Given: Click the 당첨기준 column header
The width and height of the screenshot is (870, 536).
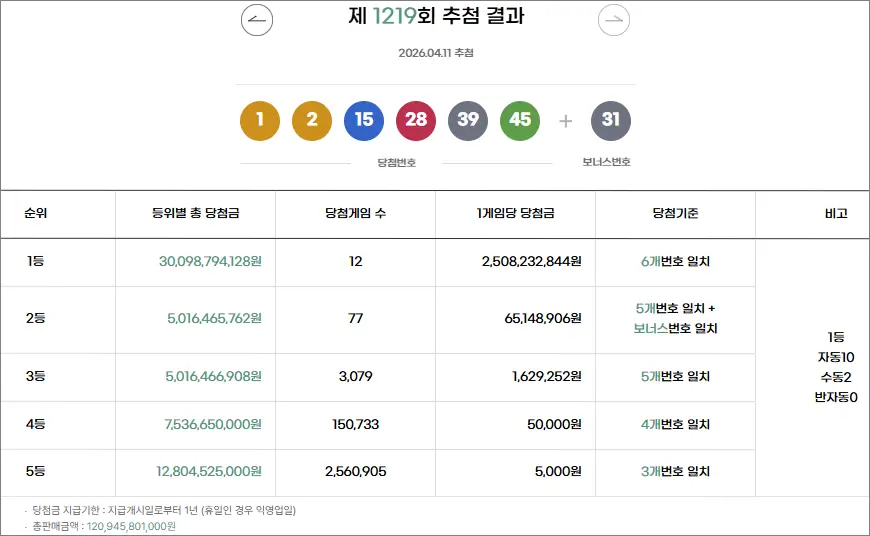Looking at the screenshot, I should [675, 214].
